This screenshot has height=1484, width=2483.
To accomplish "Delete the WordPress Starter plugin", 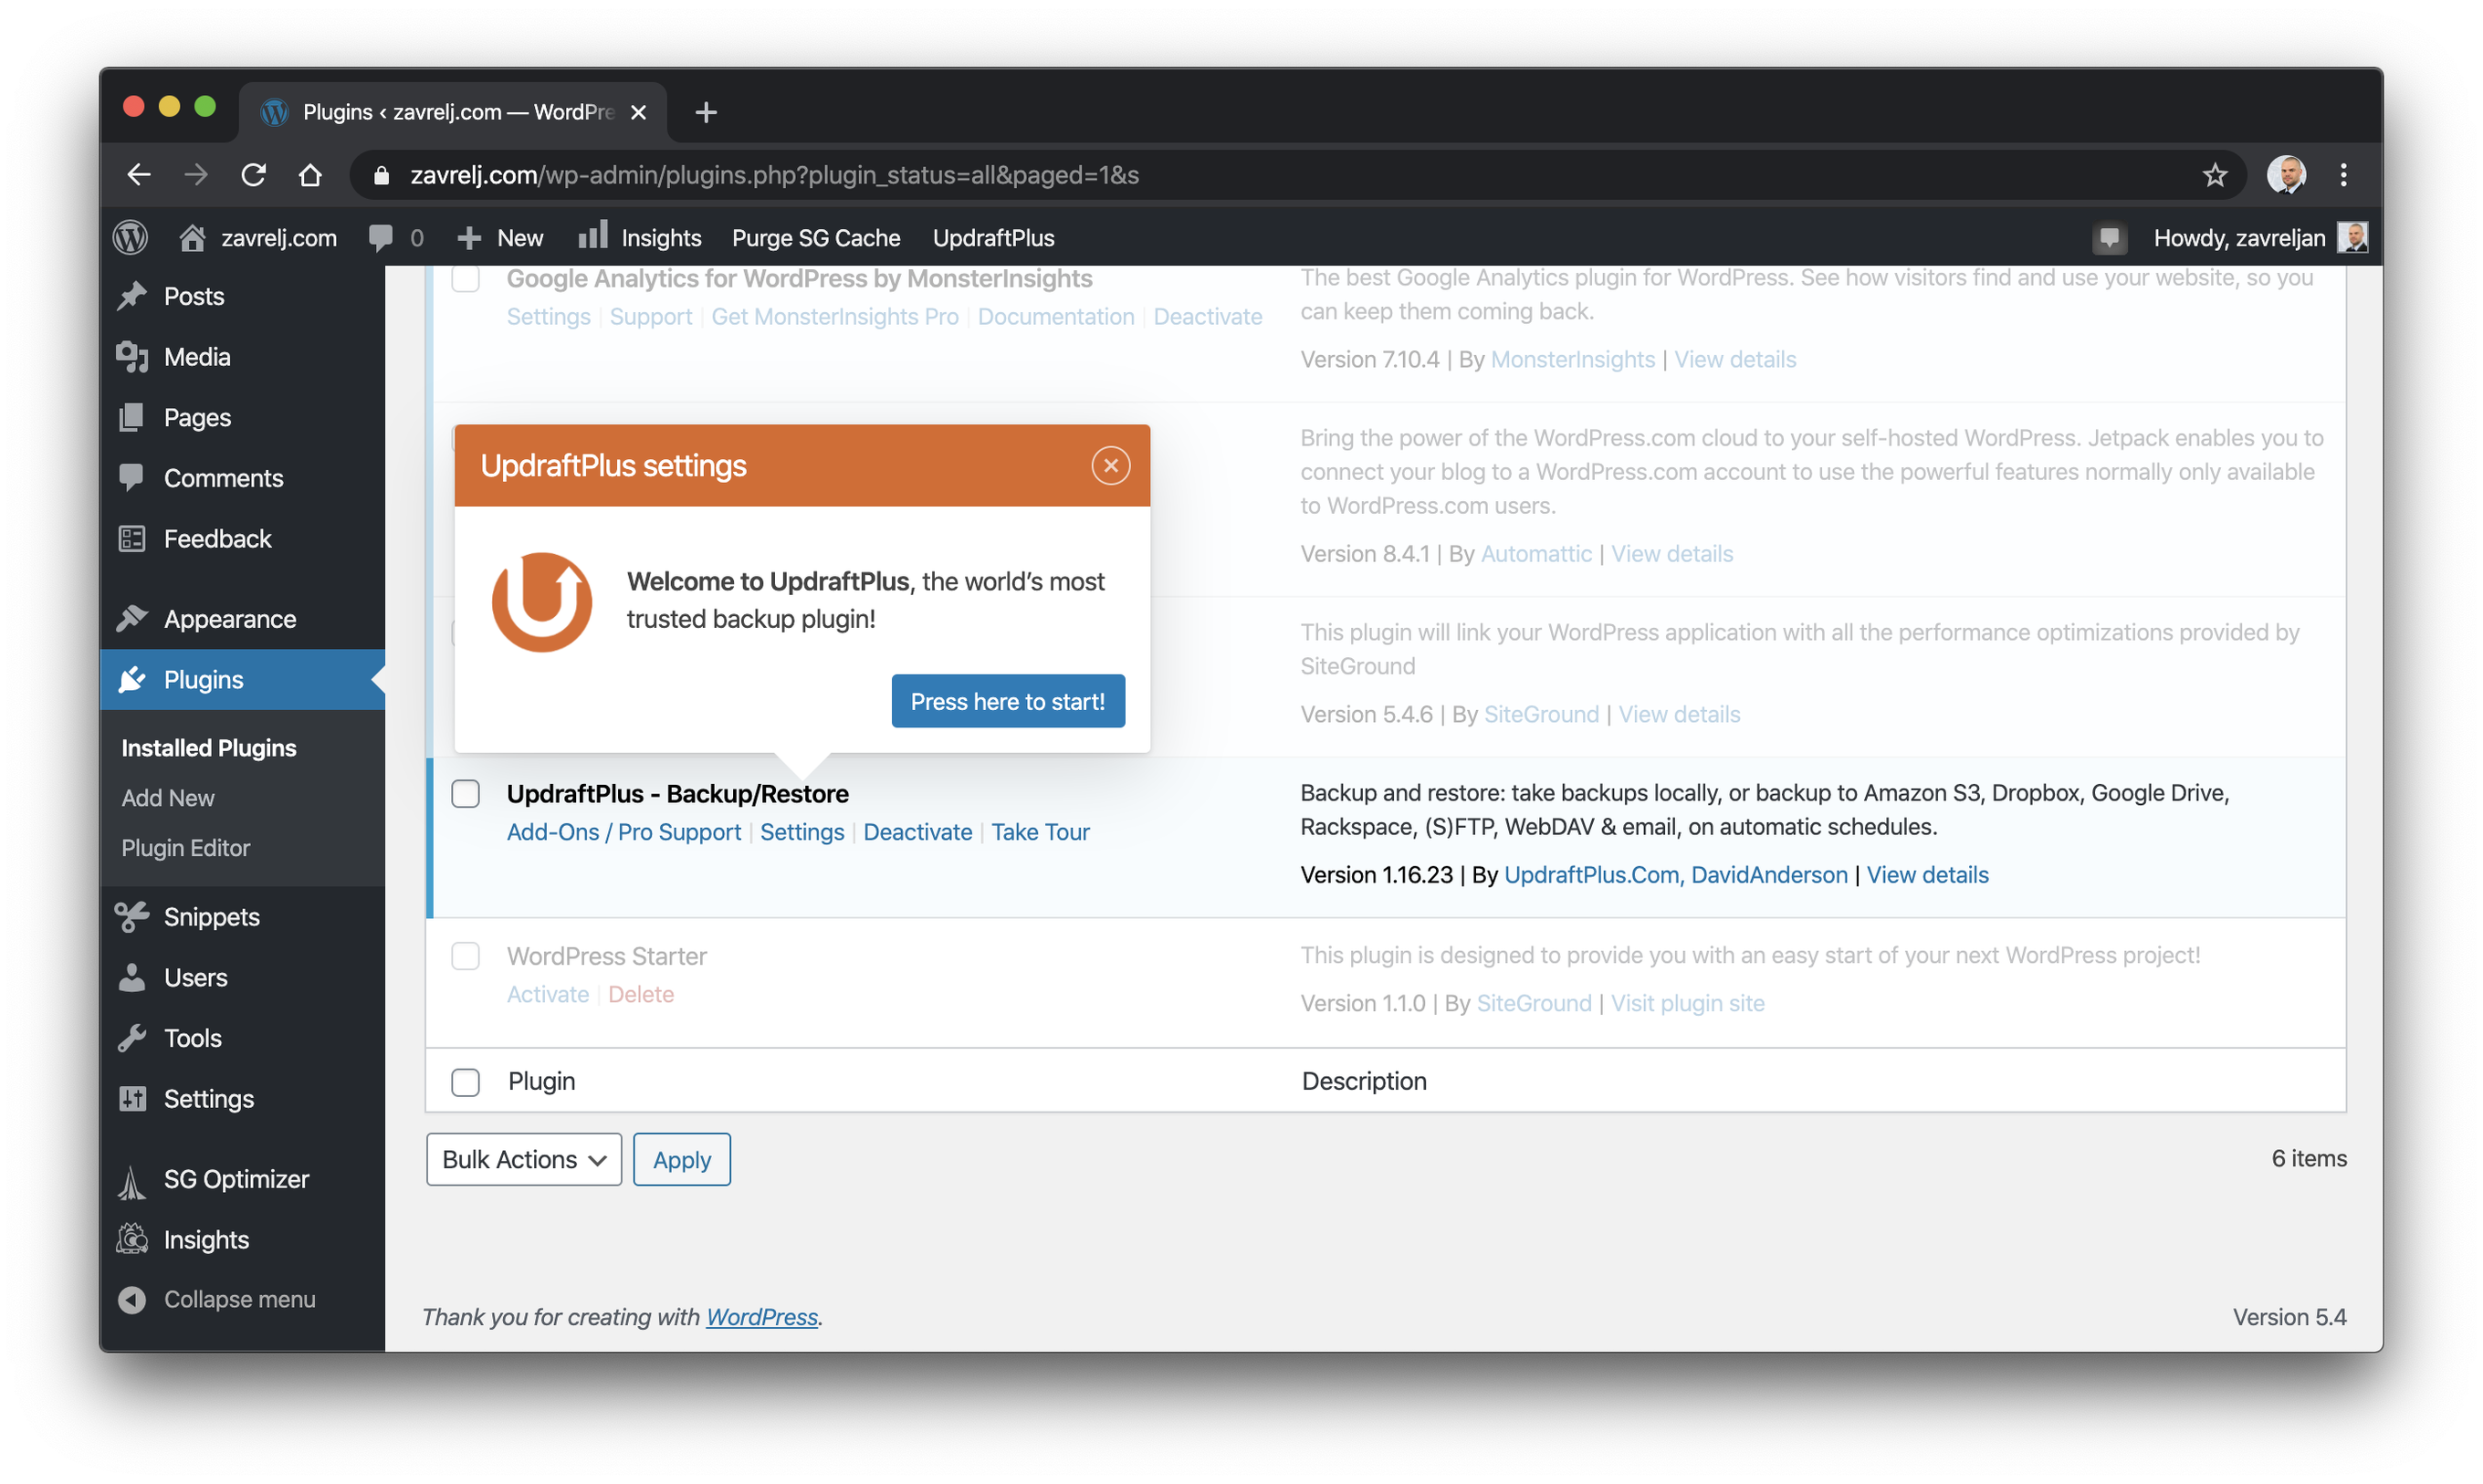I will (641, 995).
